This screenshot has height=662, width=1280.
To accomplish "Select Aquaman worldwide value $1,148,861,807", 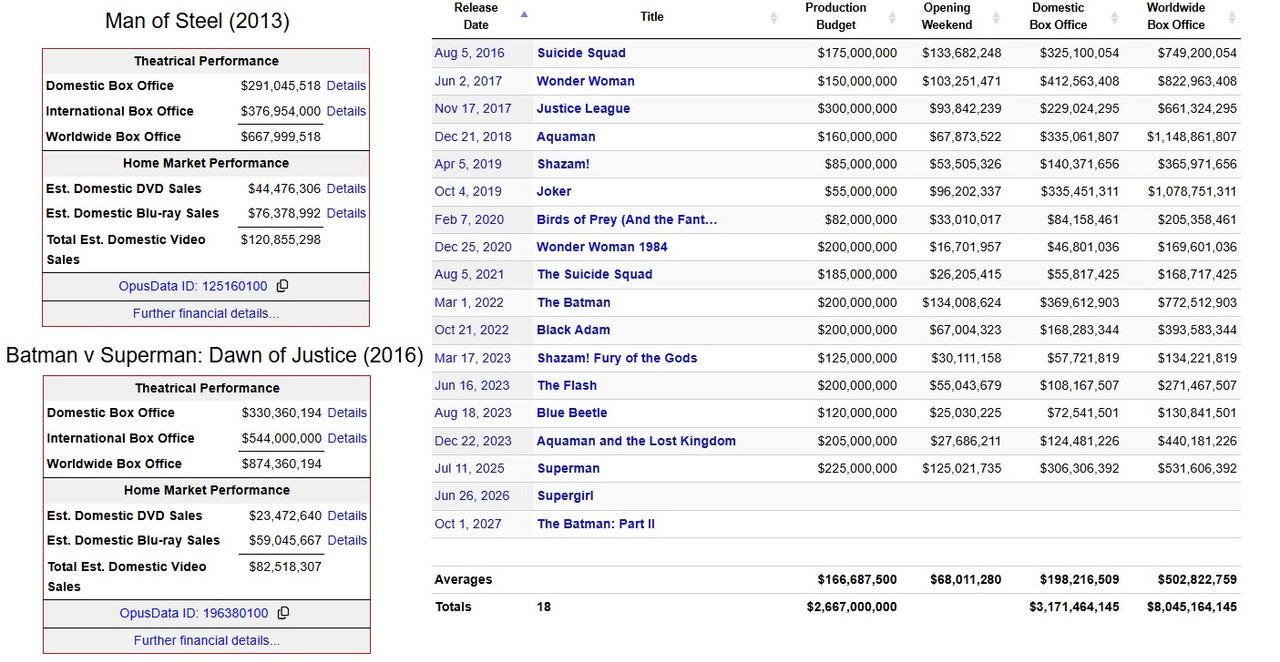I will (1191, 136).
